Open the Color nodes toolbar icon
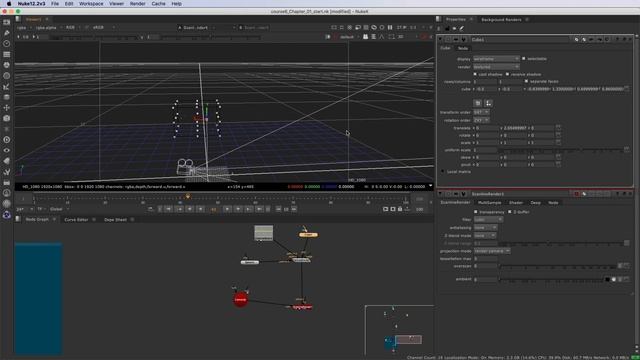This screenshot has width=640, height=360. (7, 65)
